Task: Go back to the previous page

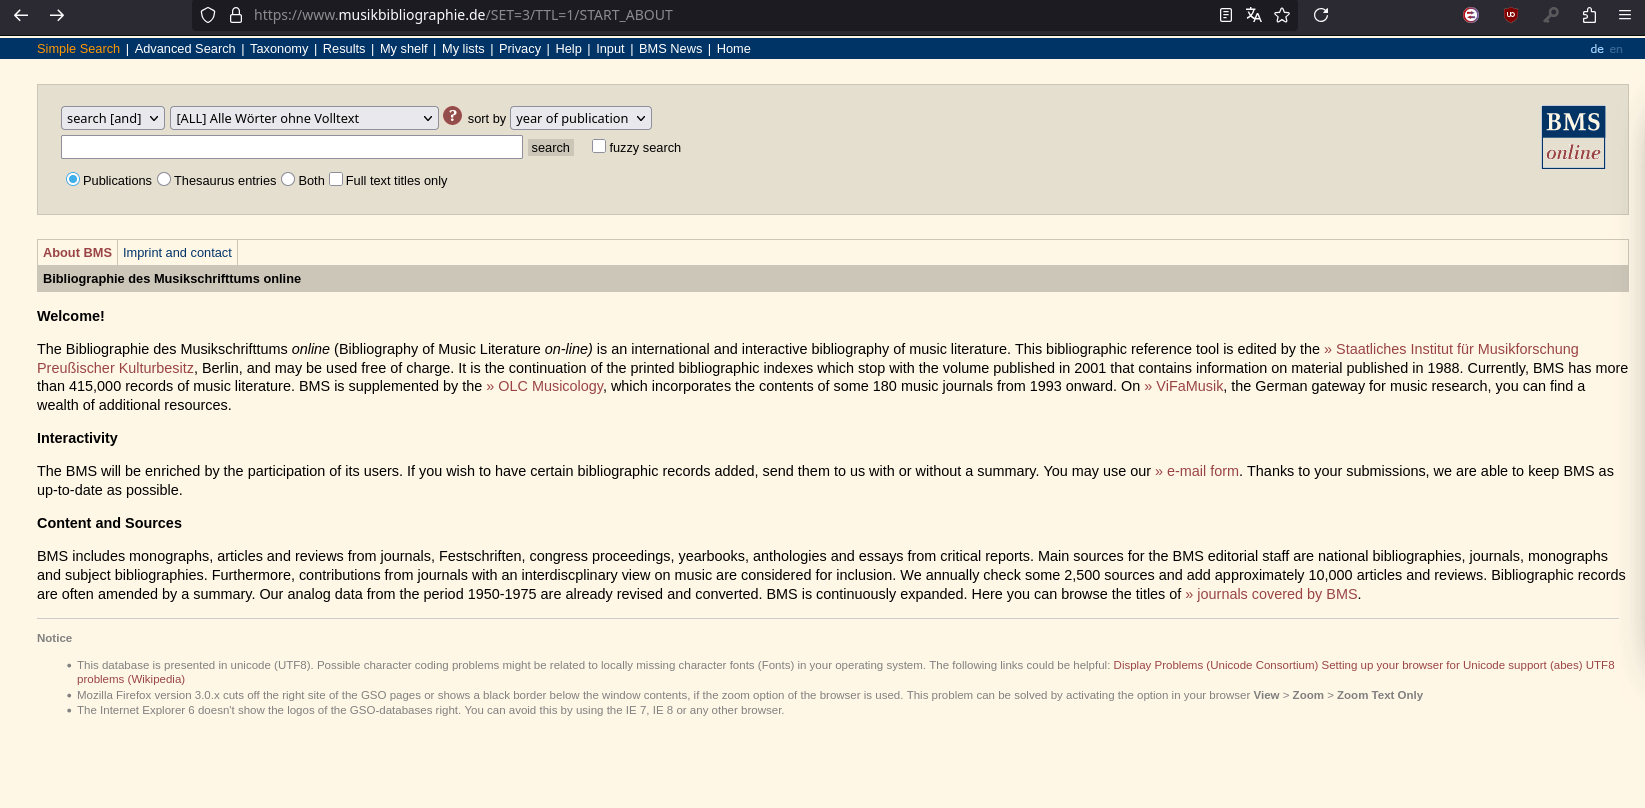Action: click(x=21, y=15)
